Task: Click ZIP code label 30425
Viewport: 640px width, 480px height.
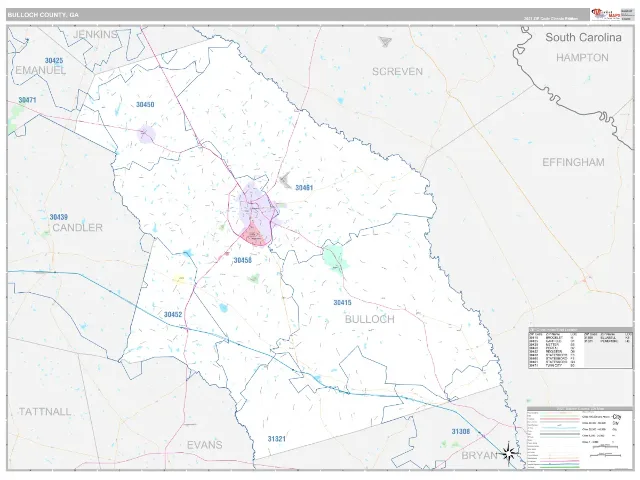Action: pos(54,60)
